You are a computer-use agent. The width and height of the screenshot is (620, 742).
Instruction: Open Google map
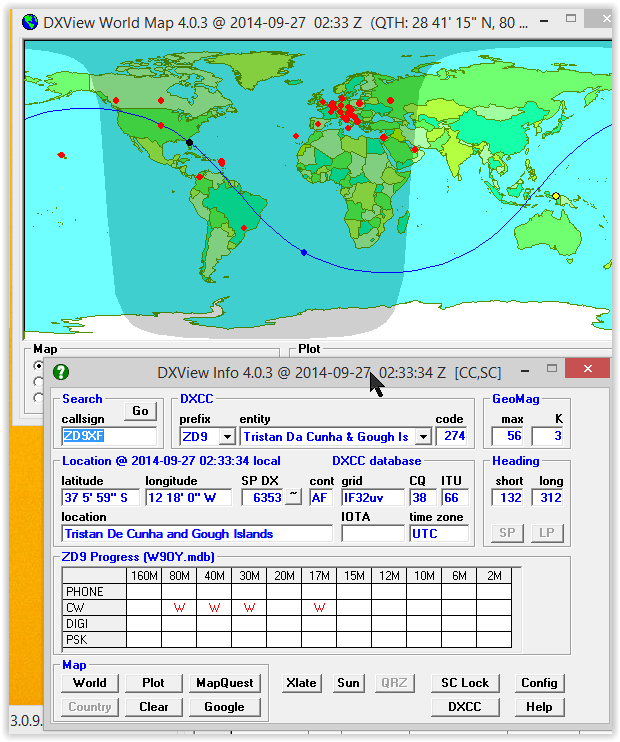point(225,707)
